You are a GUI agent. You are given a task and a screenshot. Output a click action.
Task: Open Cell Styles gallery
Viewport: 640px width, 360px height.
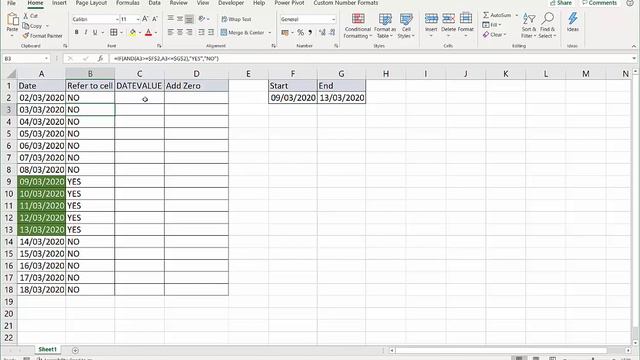pos(406,25)
